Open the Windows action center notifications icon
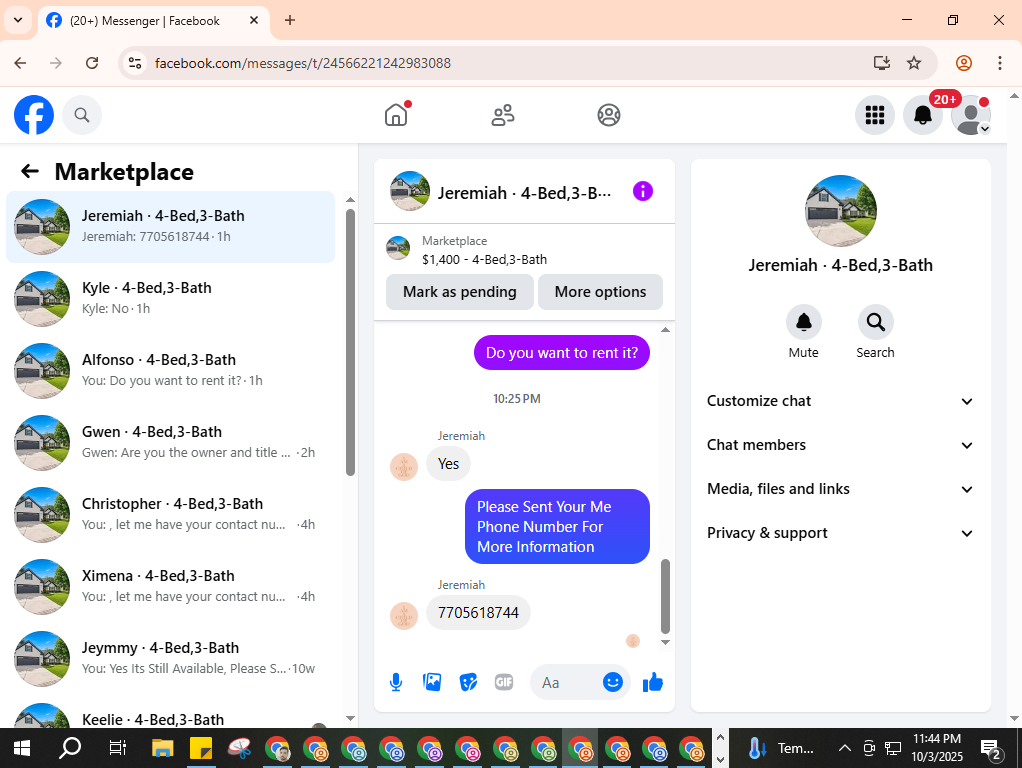Image resolution: width=1022 pixels, height=768 pixels. 990,749
